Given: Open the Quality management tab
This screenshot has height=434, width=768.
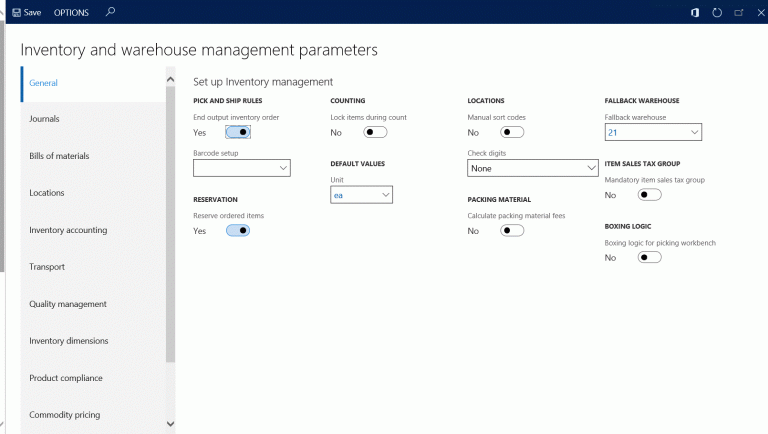Looking at the screenshot, I should point(93,304).
